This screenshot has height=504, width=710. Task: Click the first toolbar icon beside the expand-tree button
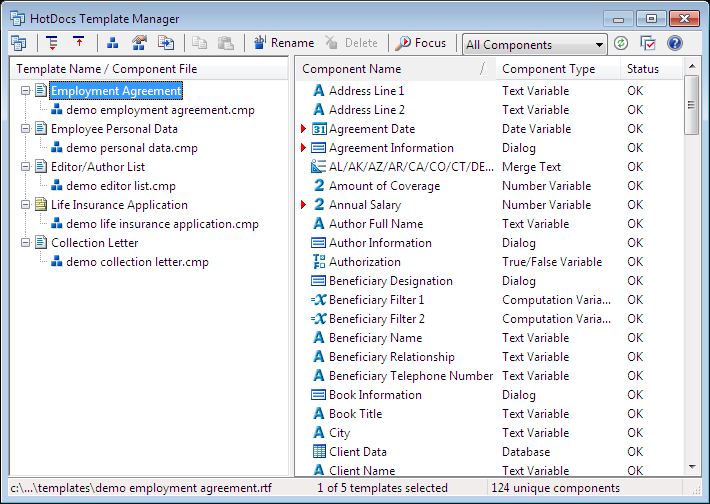click(19, 43)
